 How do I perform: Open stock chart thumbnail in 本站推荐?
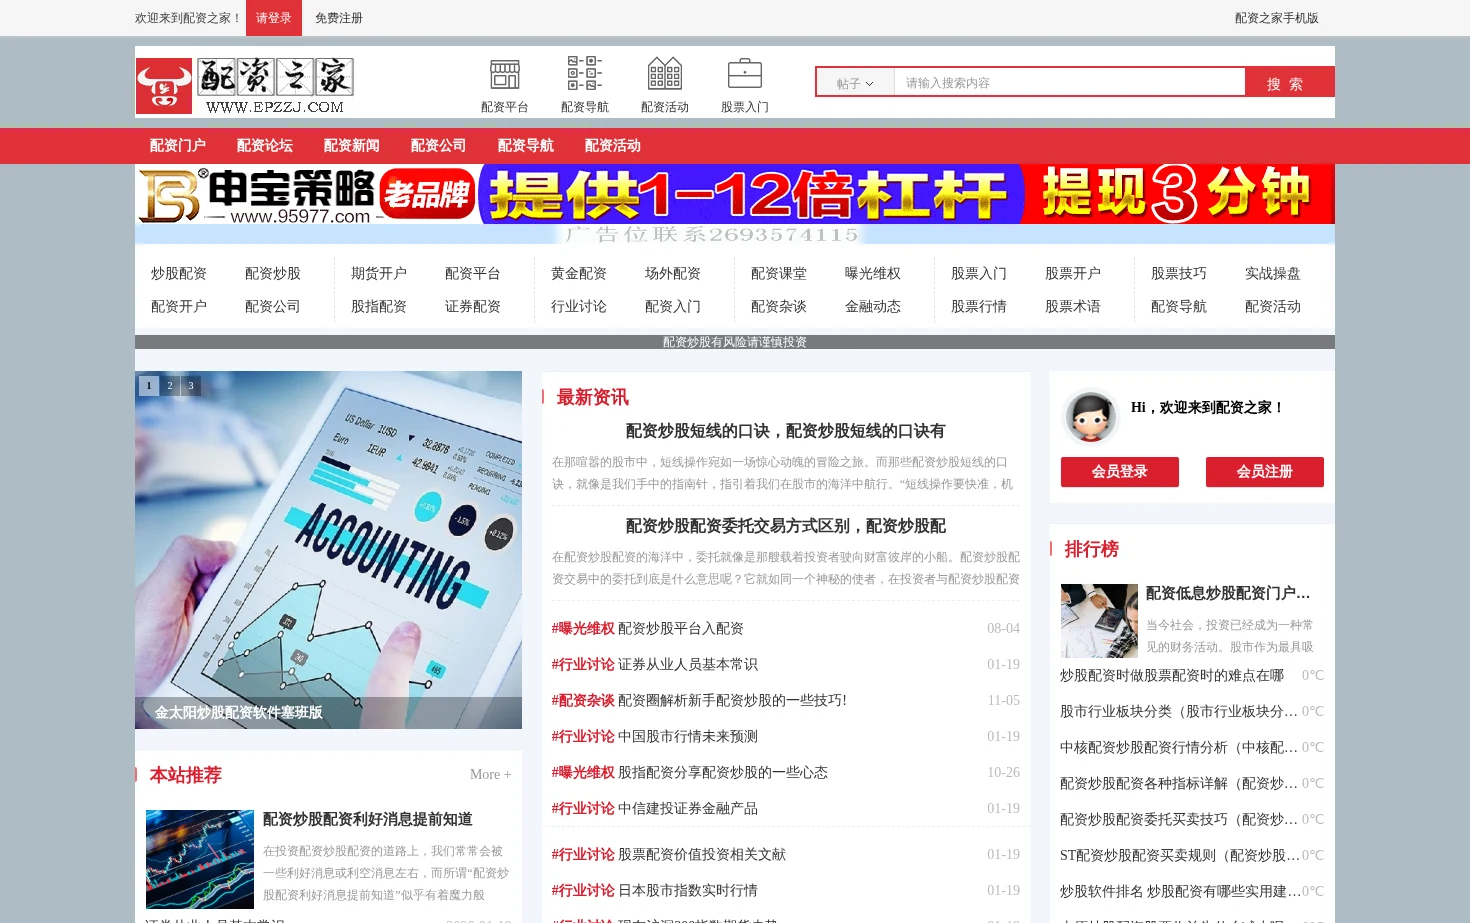(x=200, y=859)
